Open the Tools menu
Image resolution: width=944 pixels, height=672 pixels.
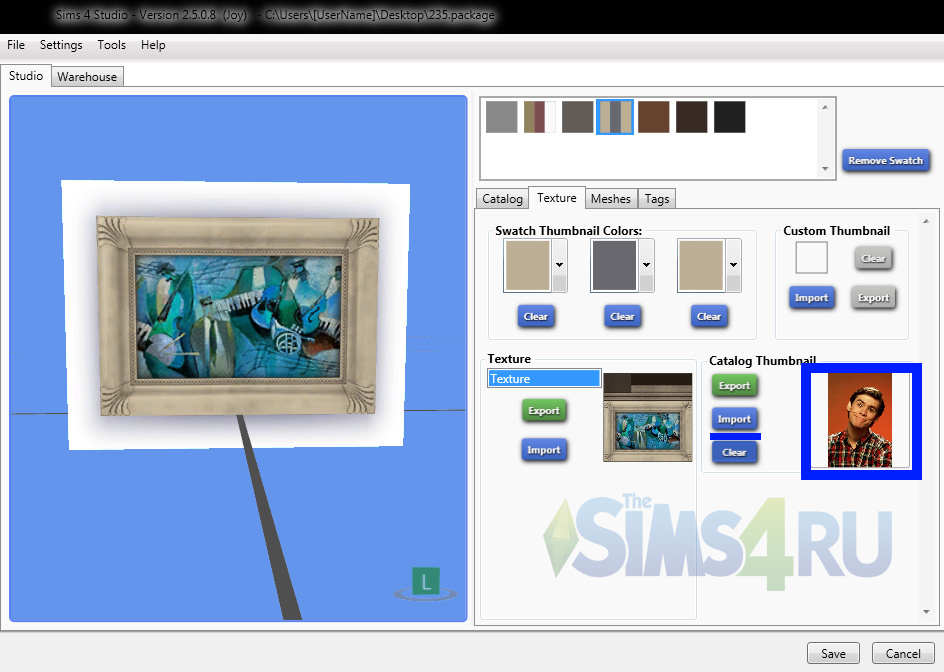click(x=112, y=45)
